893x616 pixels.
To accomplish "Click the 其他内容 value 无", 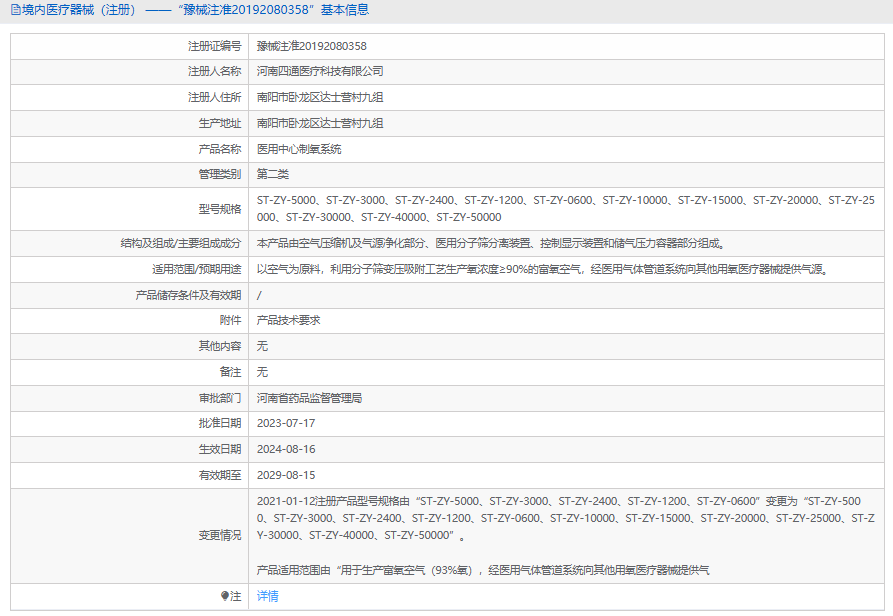I will click(262, 346).
